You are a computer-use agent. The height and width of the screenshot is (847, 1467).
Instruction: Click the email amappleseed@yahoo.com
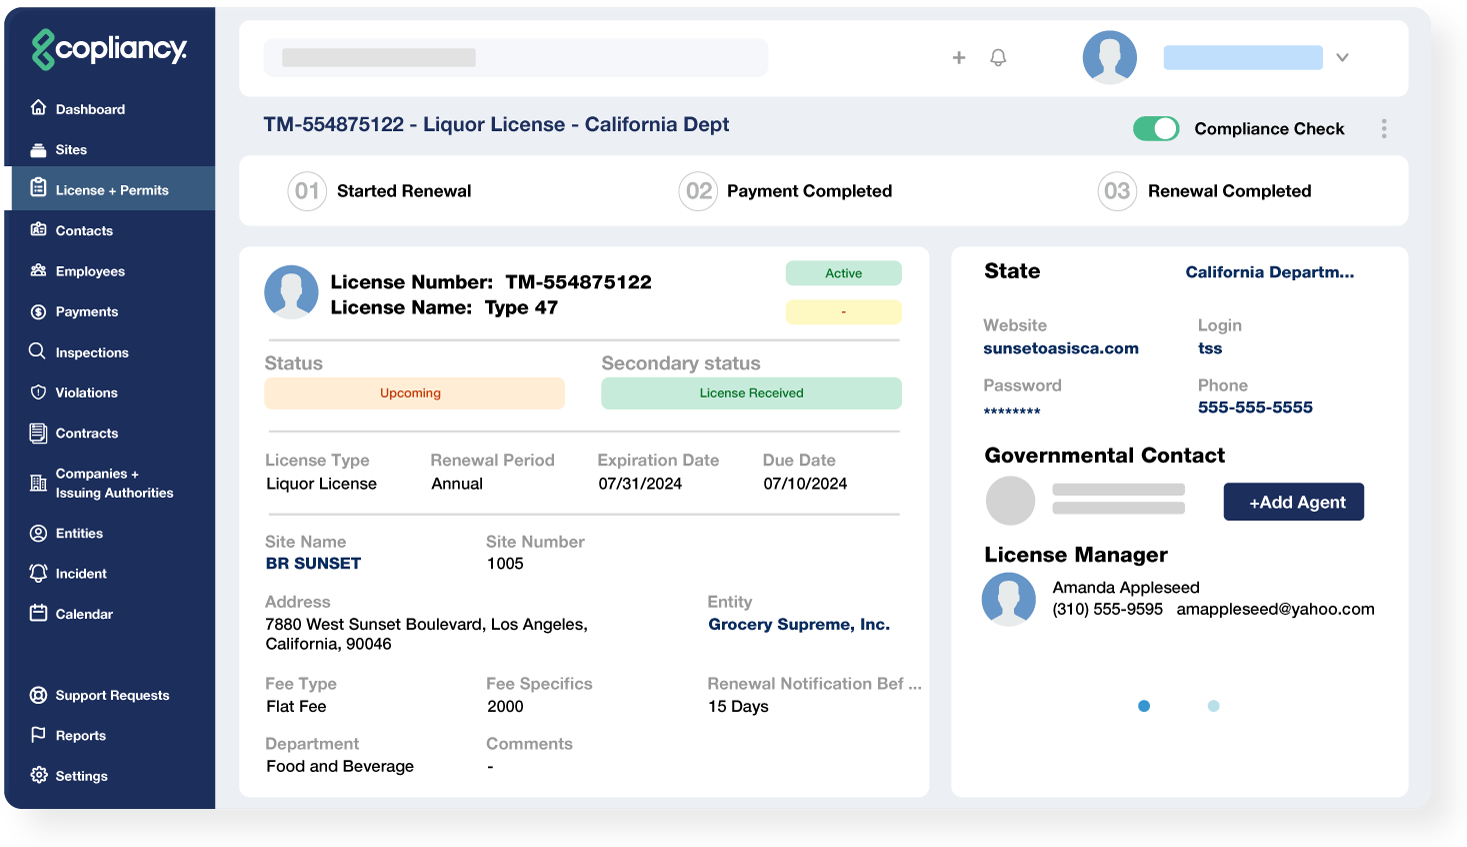click(x=1275, y=609)
